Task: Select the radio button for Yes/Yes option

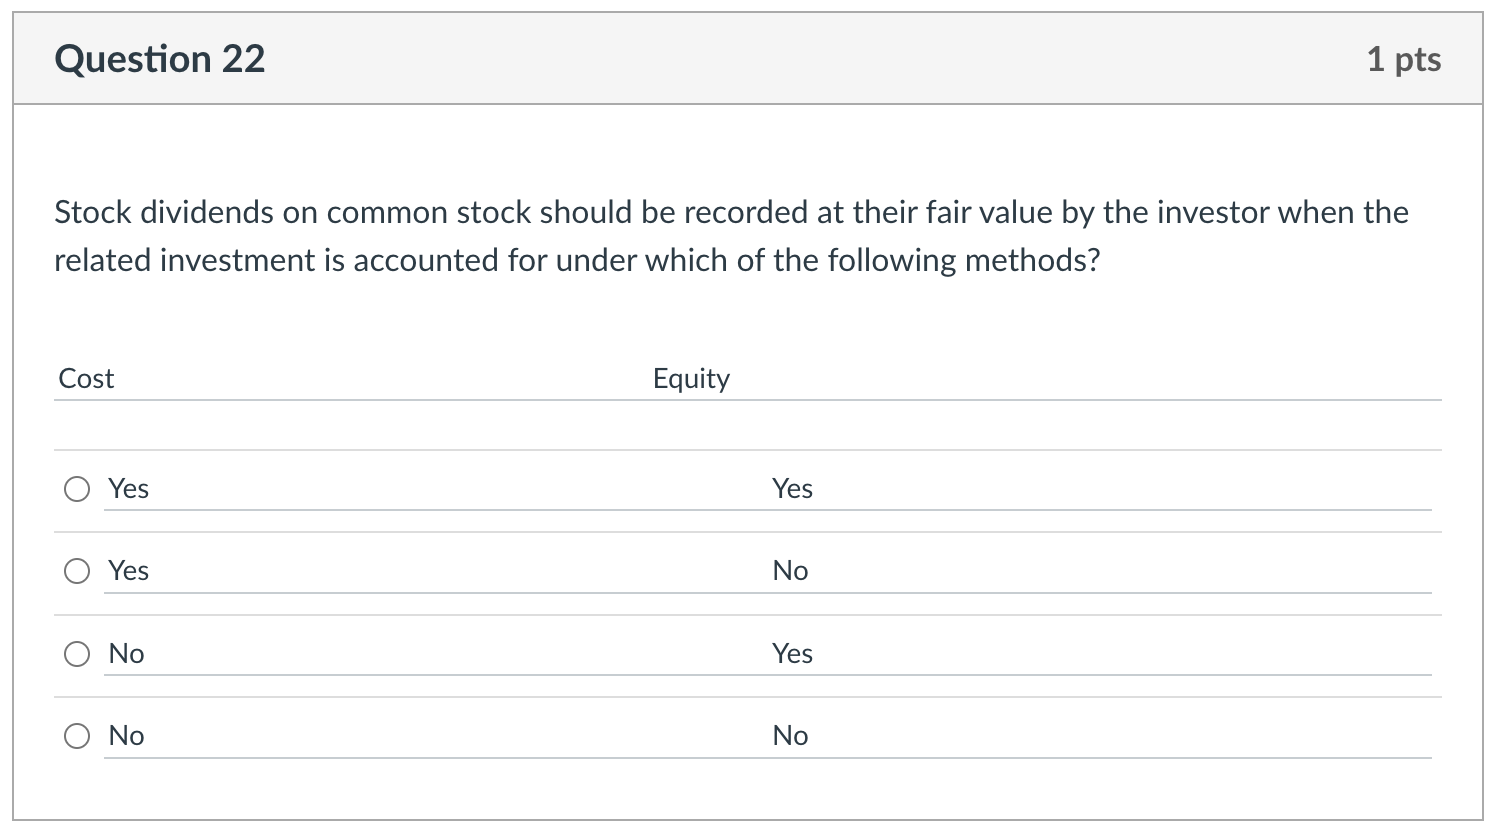Action: [x=76, y=489]
